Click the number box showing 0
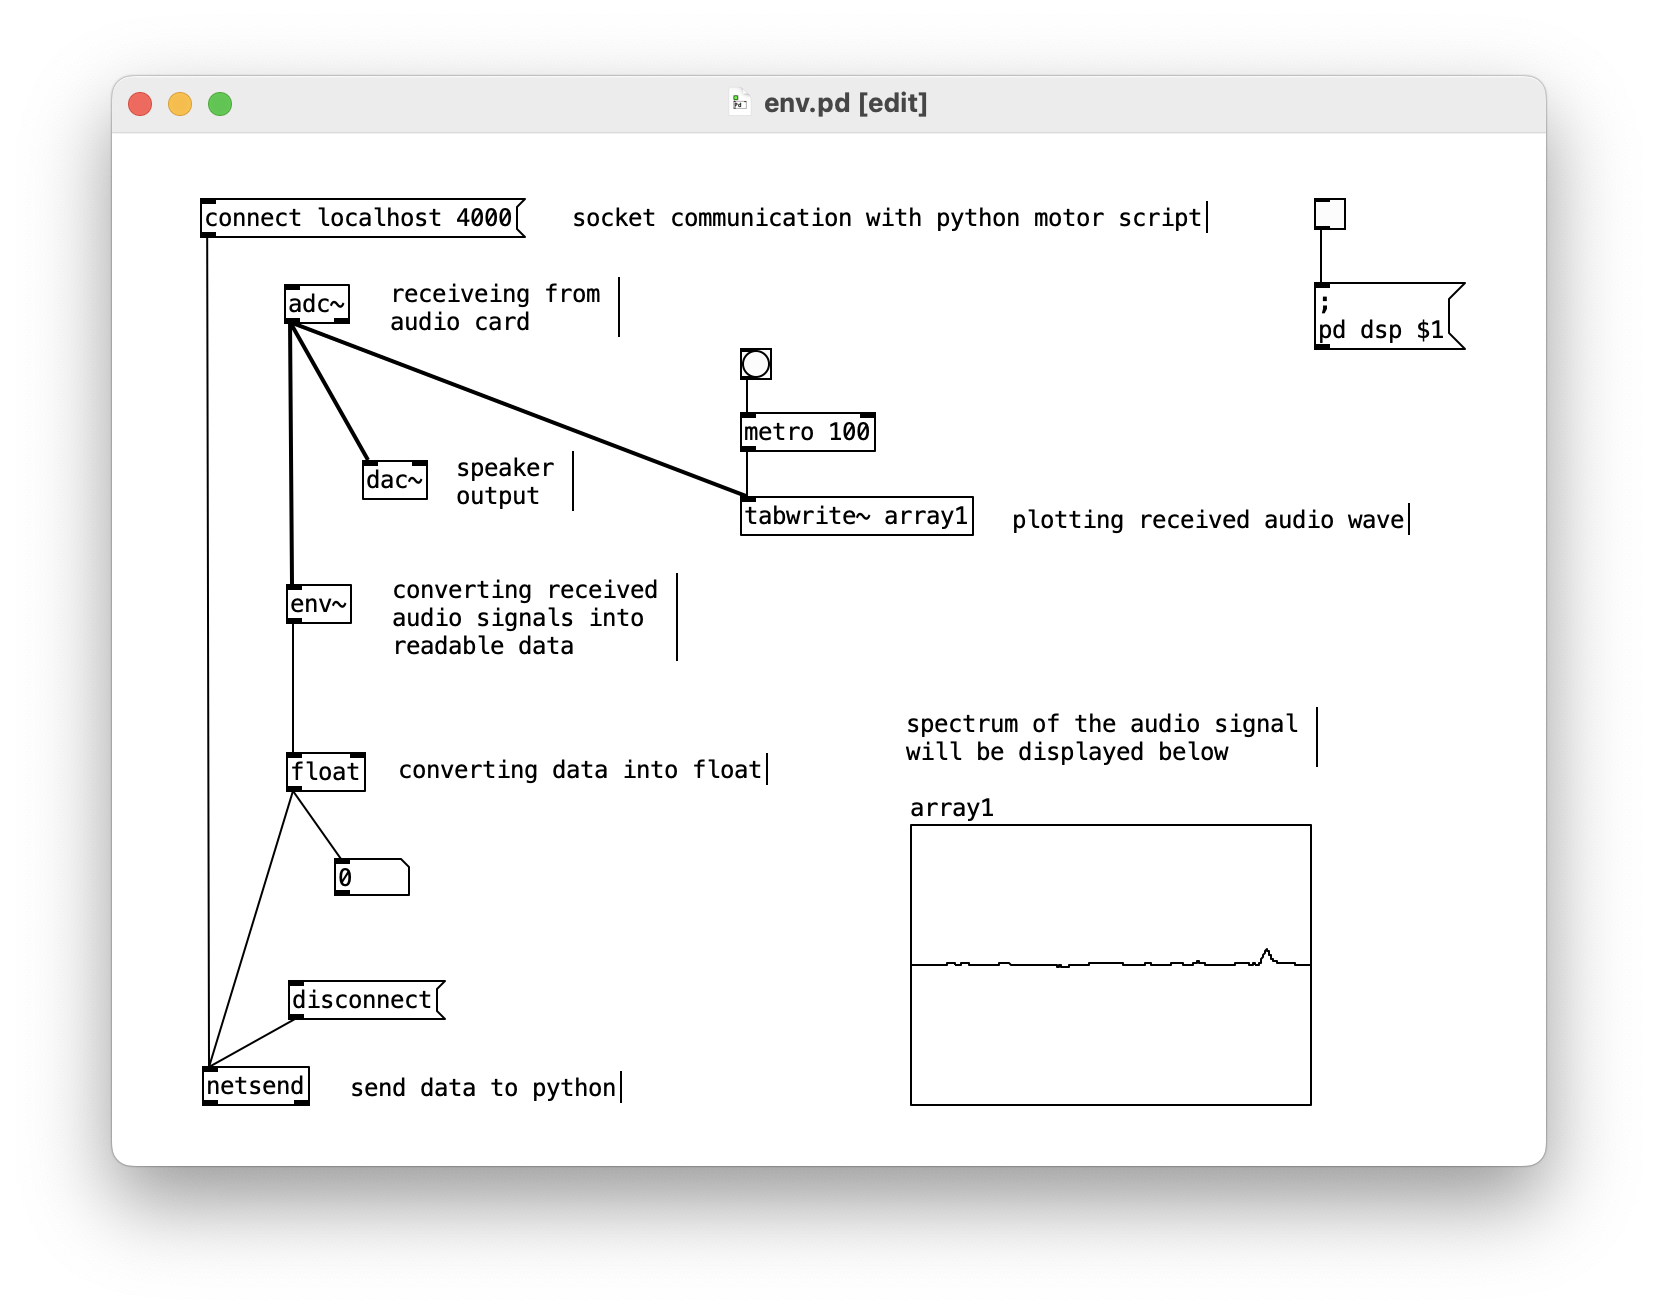The height and width of the screenshot is (1314, 1658). [x=372, y=877]
